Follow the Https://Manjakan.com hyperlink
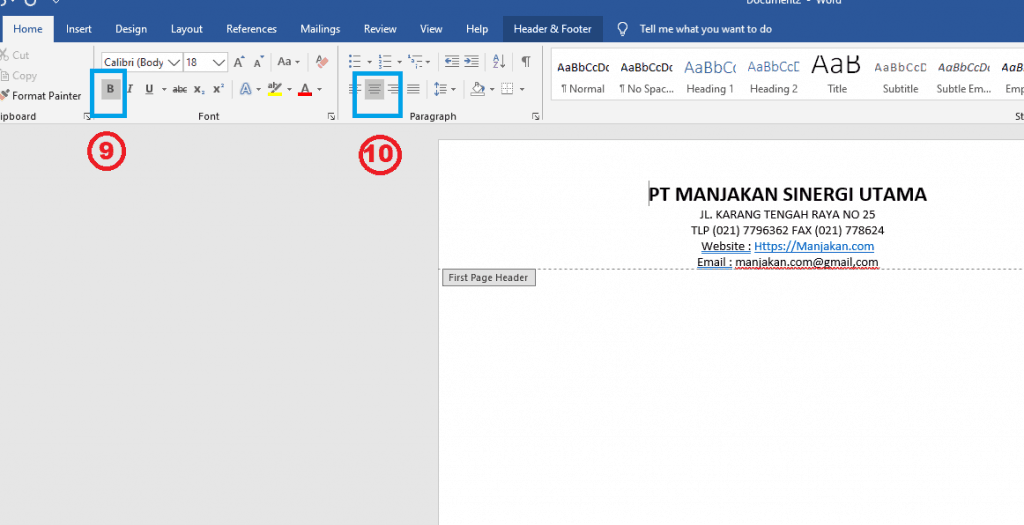 pos(814,246)
